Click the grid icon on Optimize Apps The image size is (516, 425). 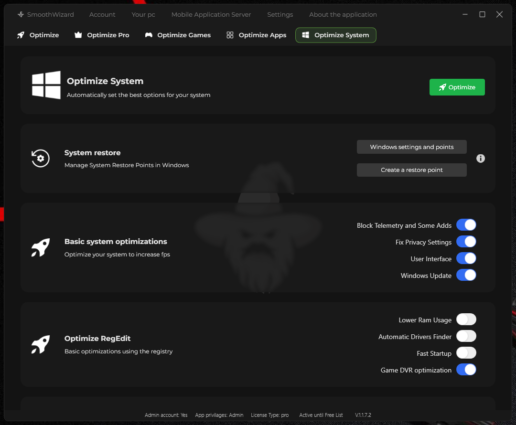click(x=230, y=35)
